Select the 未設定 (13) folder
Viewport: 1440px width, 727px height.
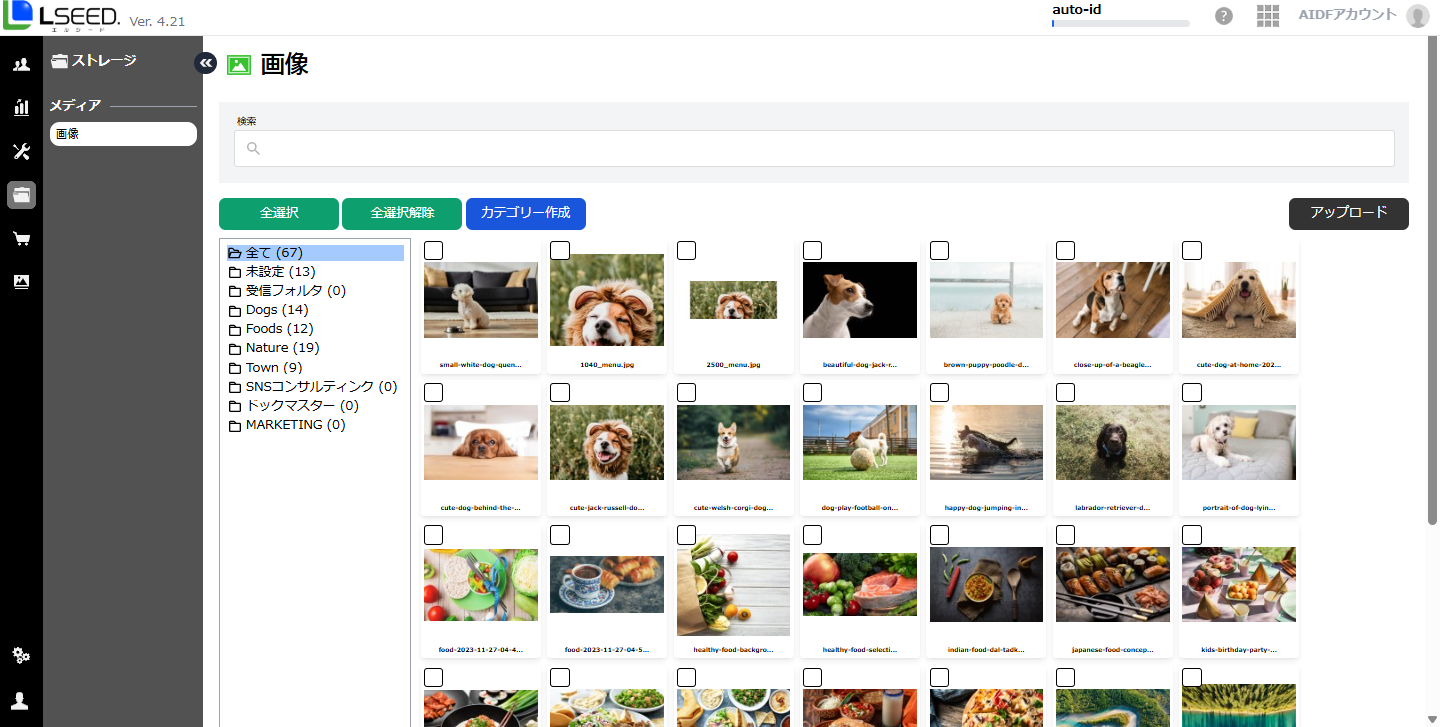280,272
